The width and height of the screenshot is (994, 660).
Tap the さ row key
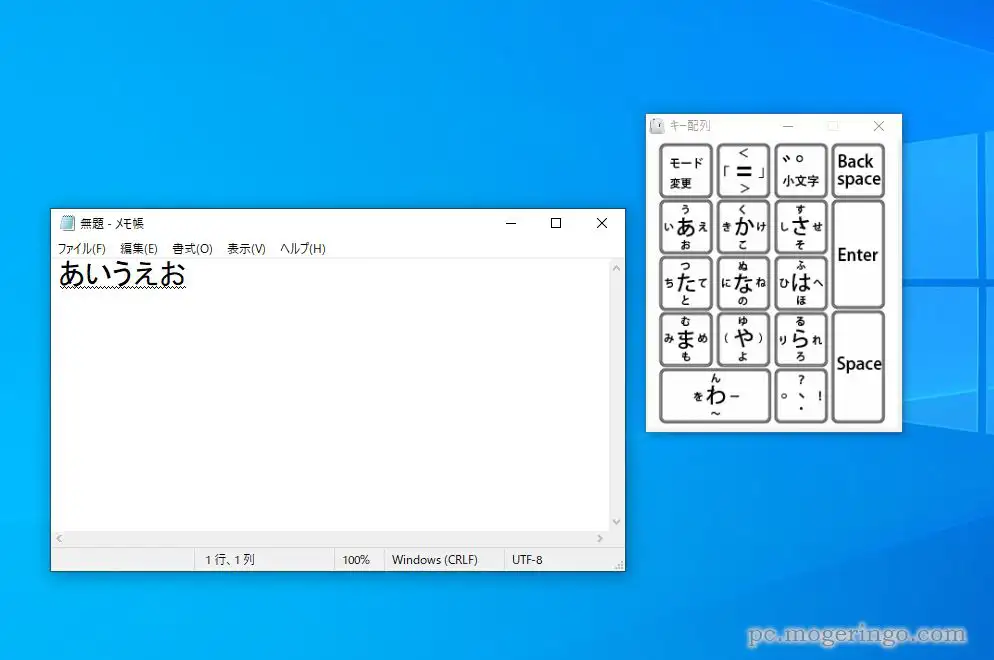(x=801, y=227)
